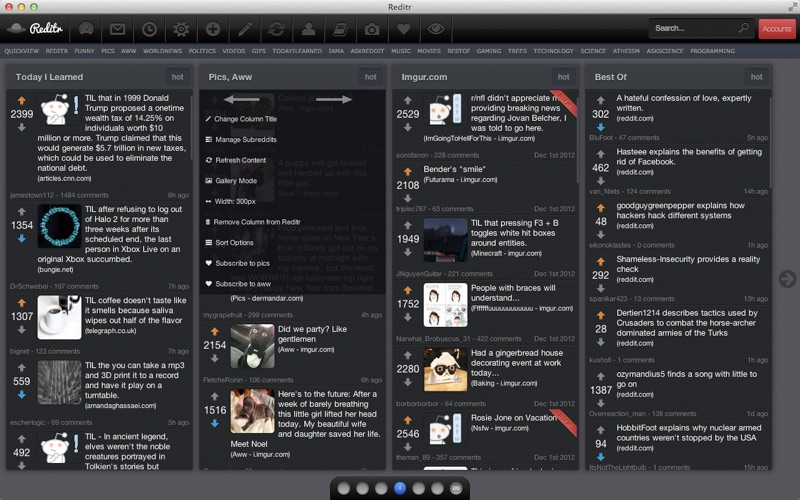Open the speedometer dashboard icon in toolbar

pyautogui.click(x=86, y=29)
